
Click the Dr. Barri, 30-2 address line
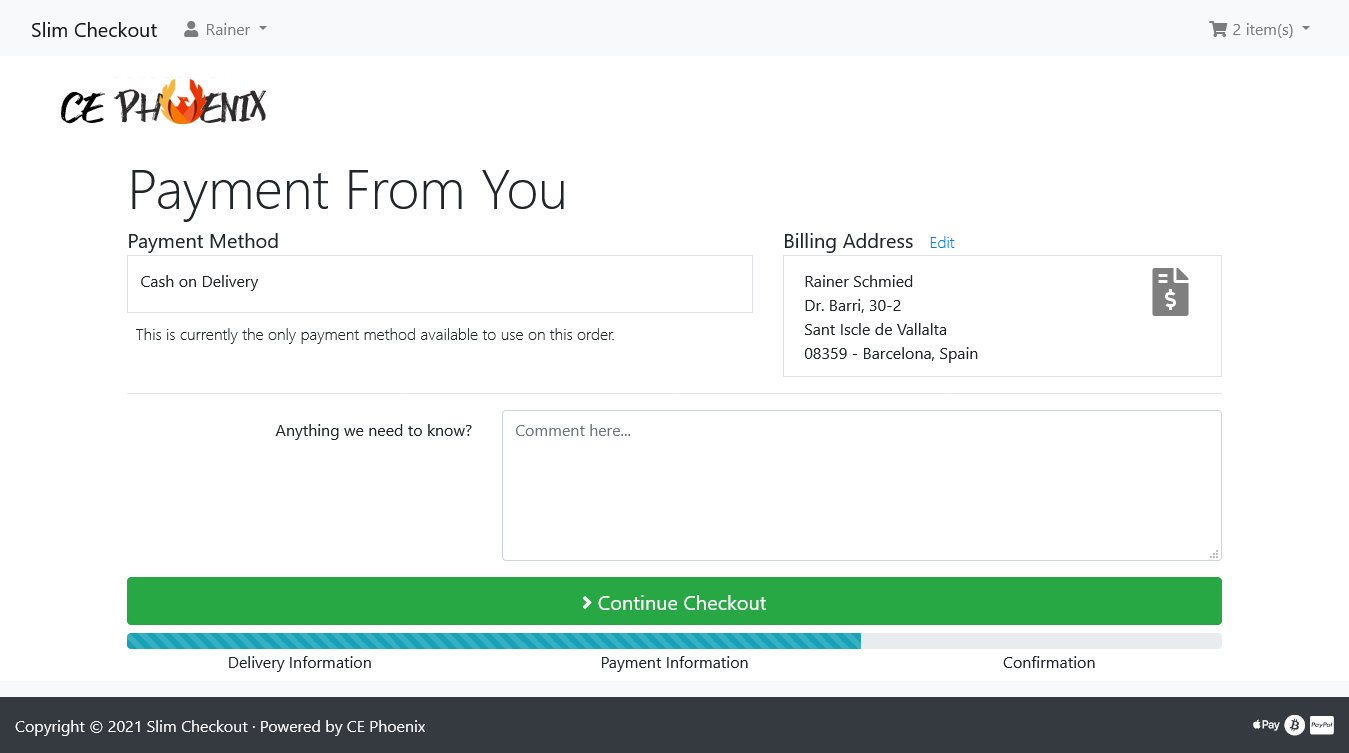pyautogui.click(x=853, y=306)
